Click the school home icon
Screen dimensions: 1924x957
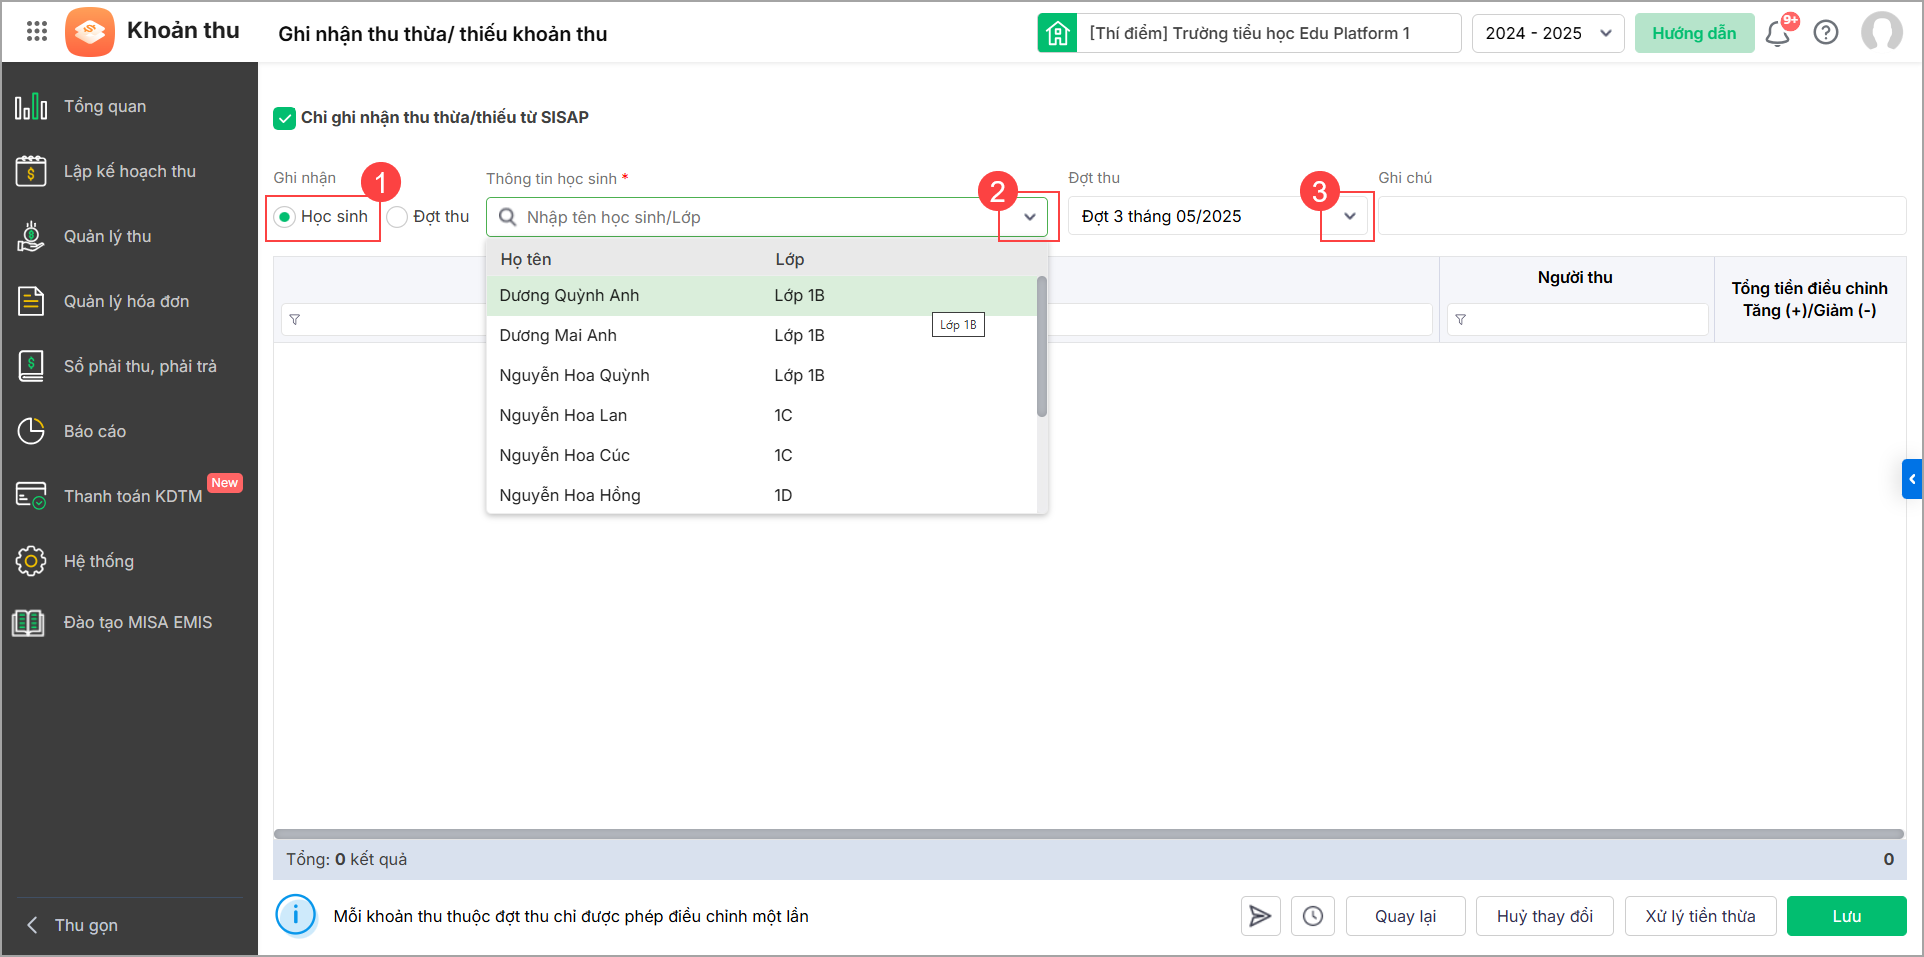tap(1057, 33)
